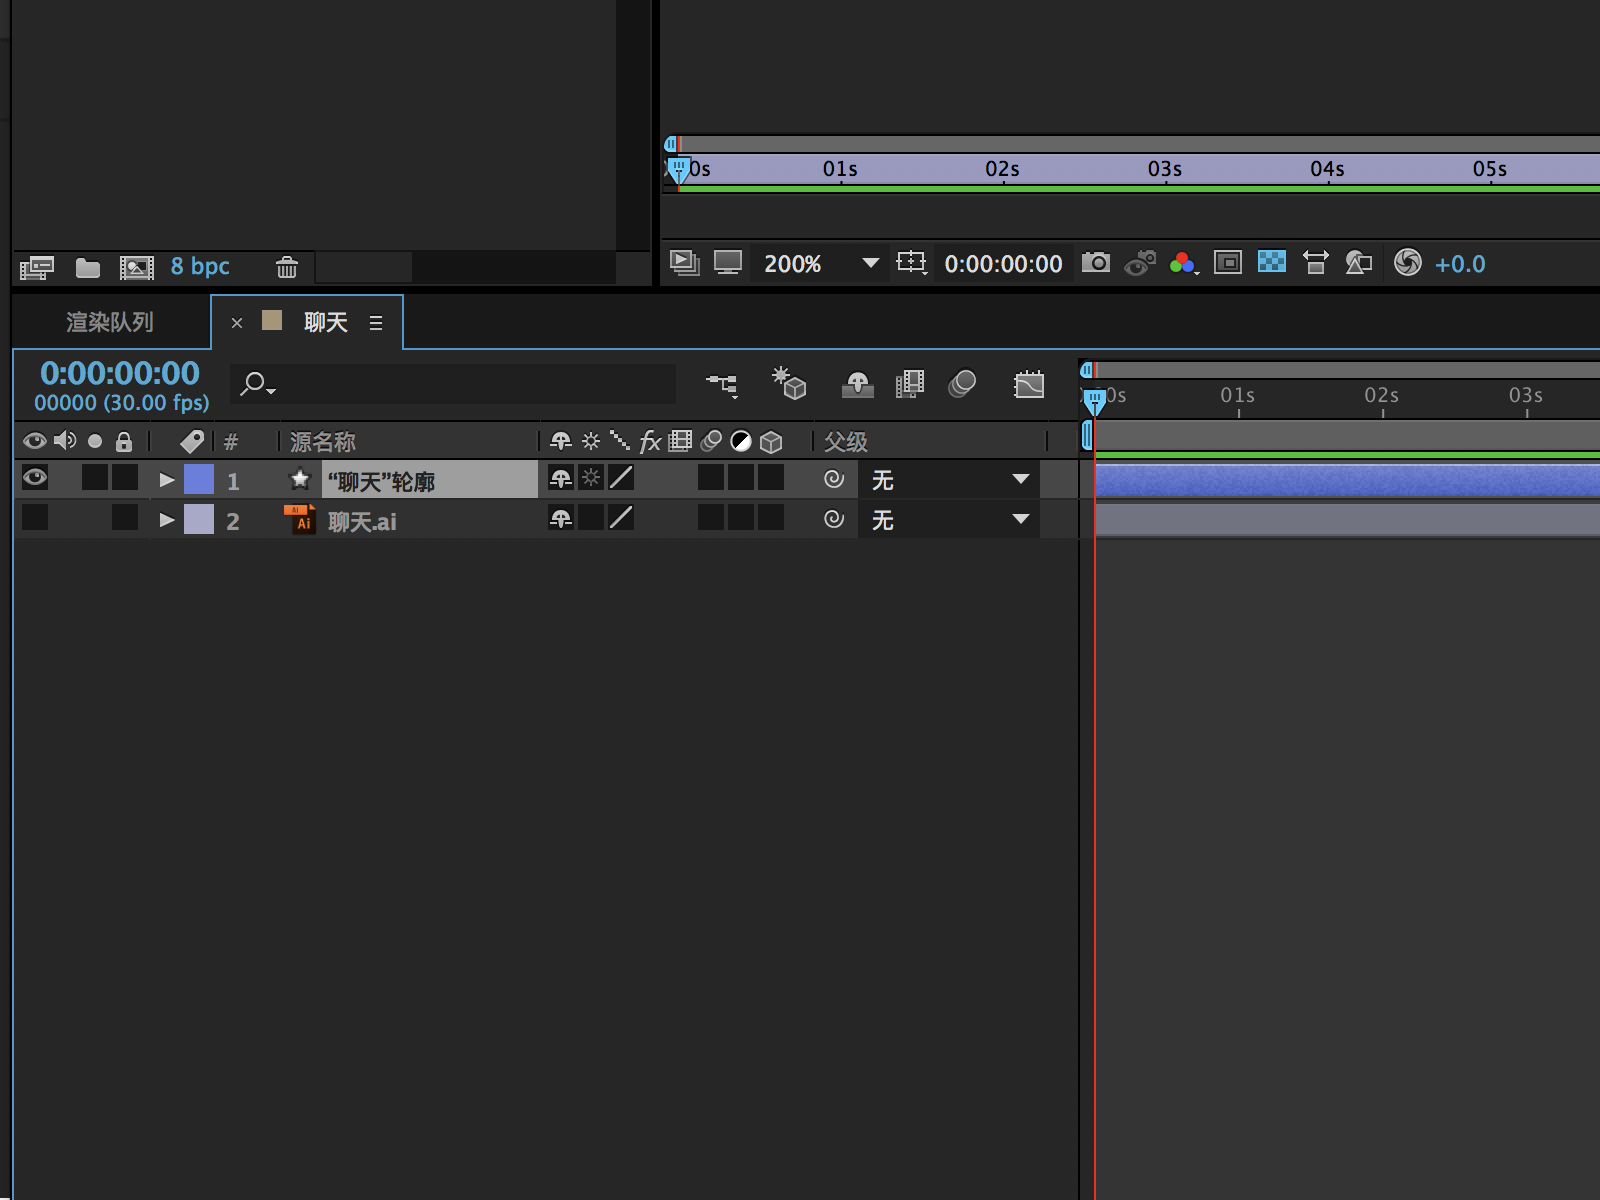Screen dimensions: 1600x1200
Task: Toggle quality switch on 聊天.ai layer
Action: tap(621, 518)
